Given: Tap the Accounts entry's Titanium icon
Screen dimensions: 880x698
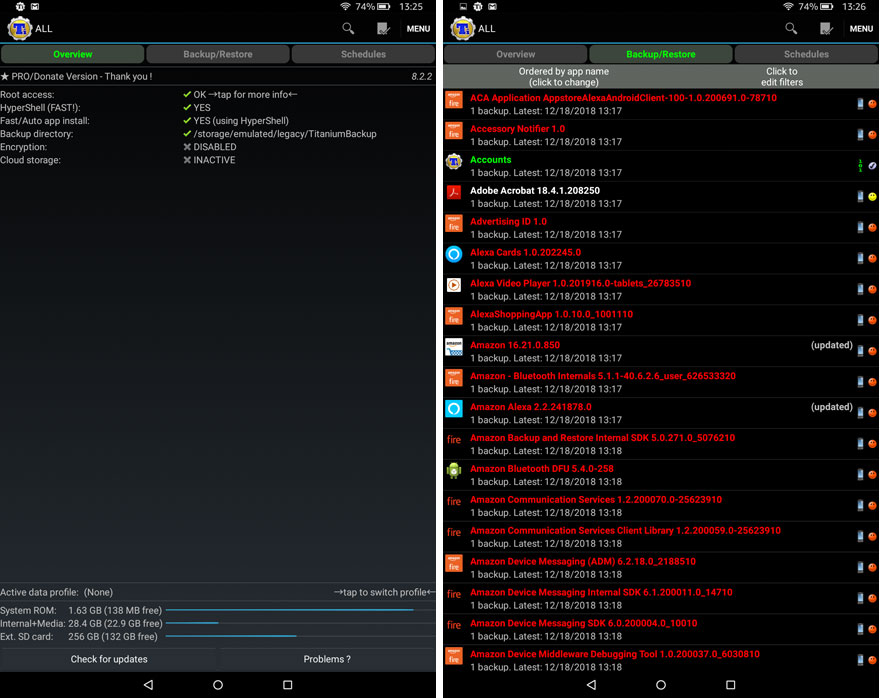Looking at the screenshot, I should pos(454,162).
